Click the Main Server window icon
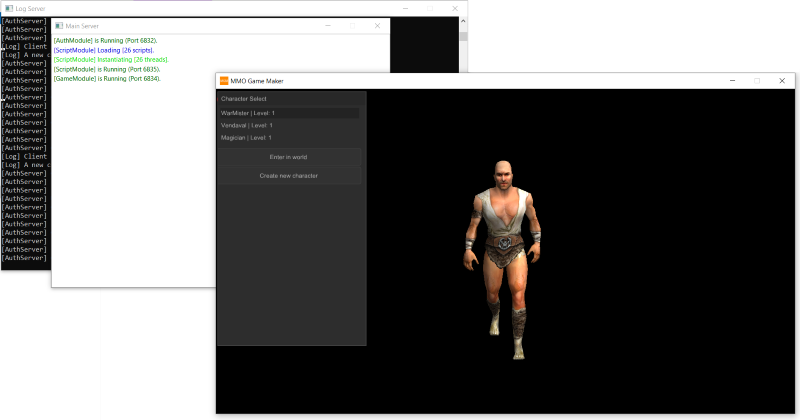 [57, 25]
